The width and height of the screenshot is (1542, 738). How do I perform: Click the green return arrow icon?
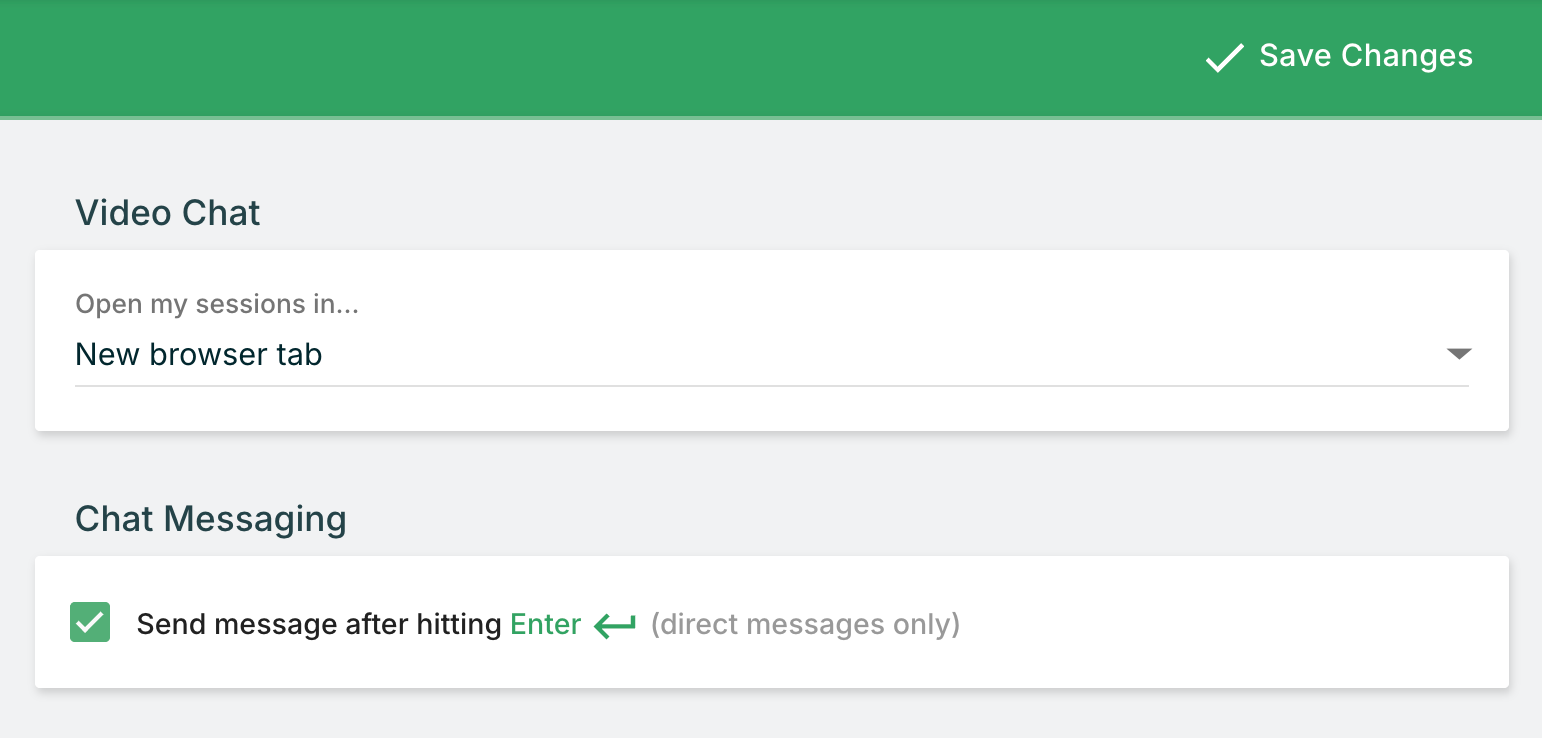[615, 626]
